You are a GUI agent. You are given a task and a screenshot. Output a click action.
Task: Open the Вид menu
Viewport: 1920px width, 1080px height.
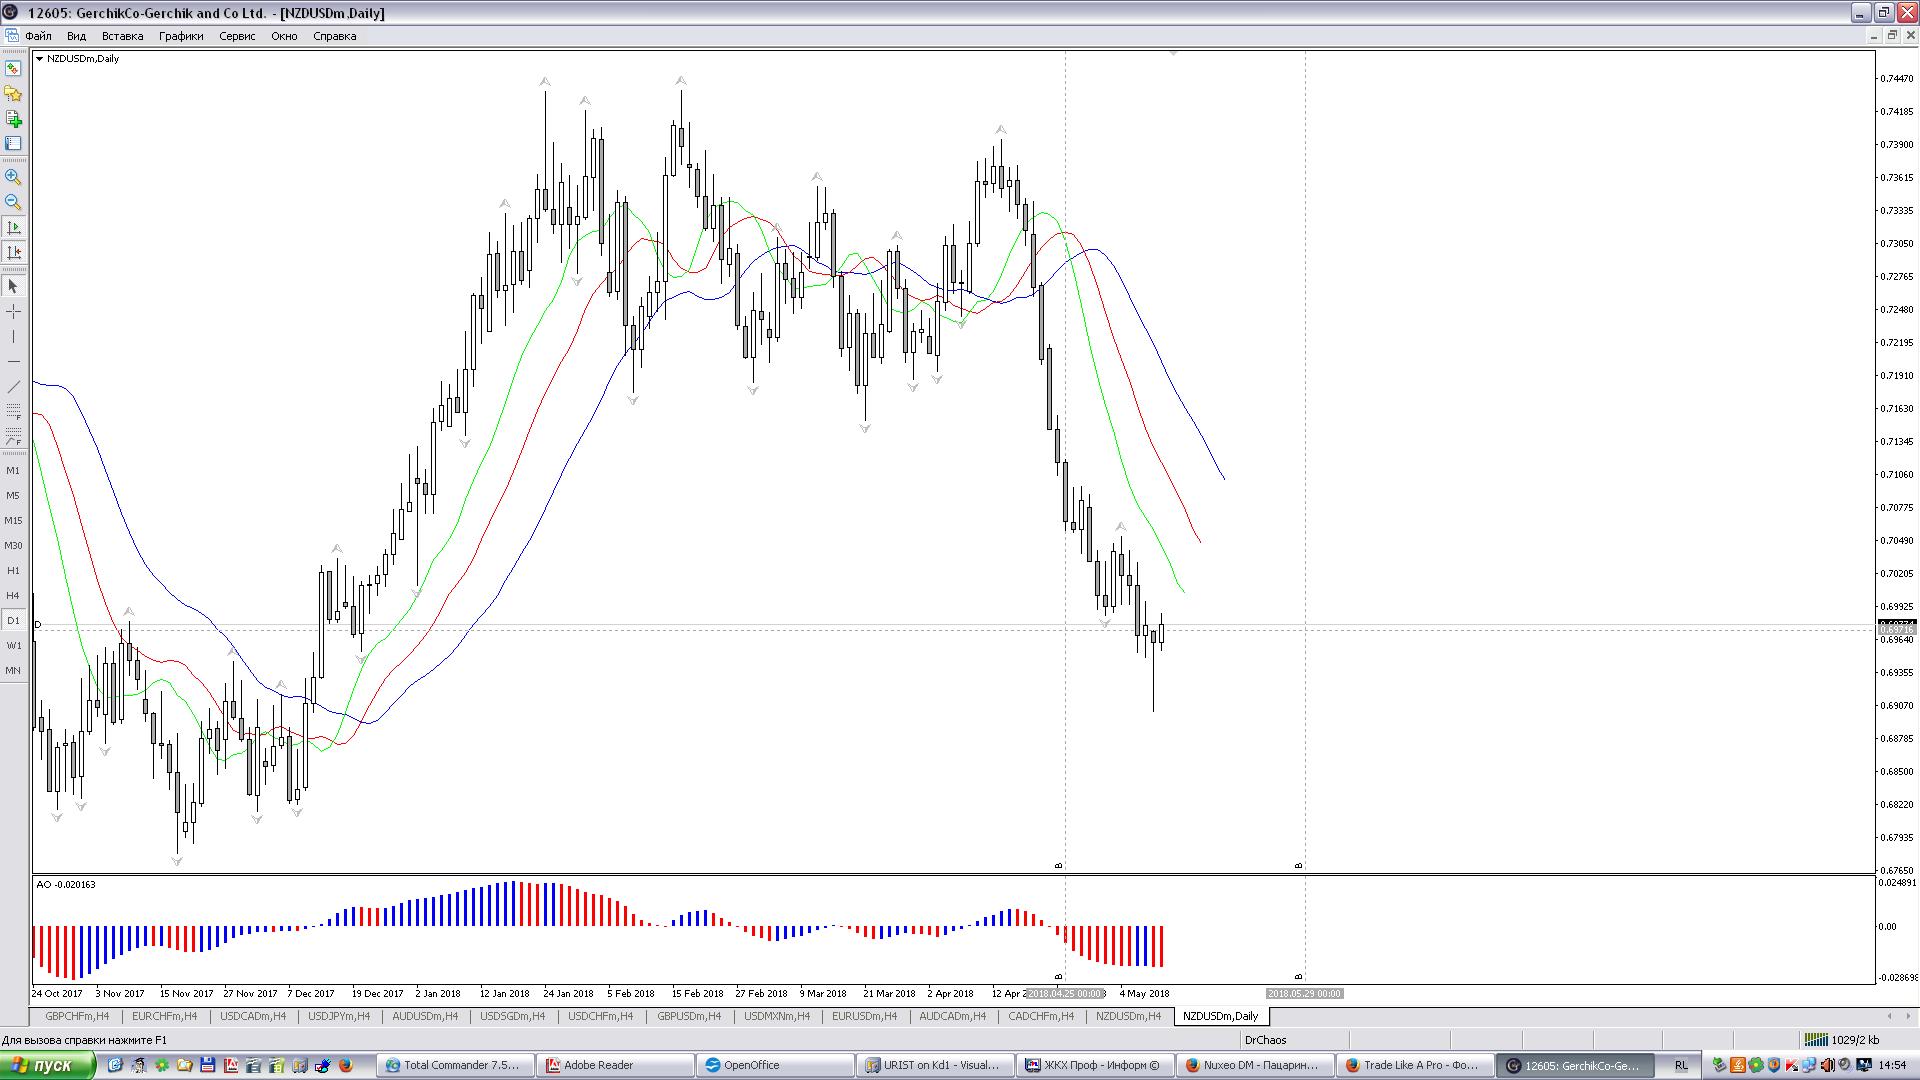(76, 36)
